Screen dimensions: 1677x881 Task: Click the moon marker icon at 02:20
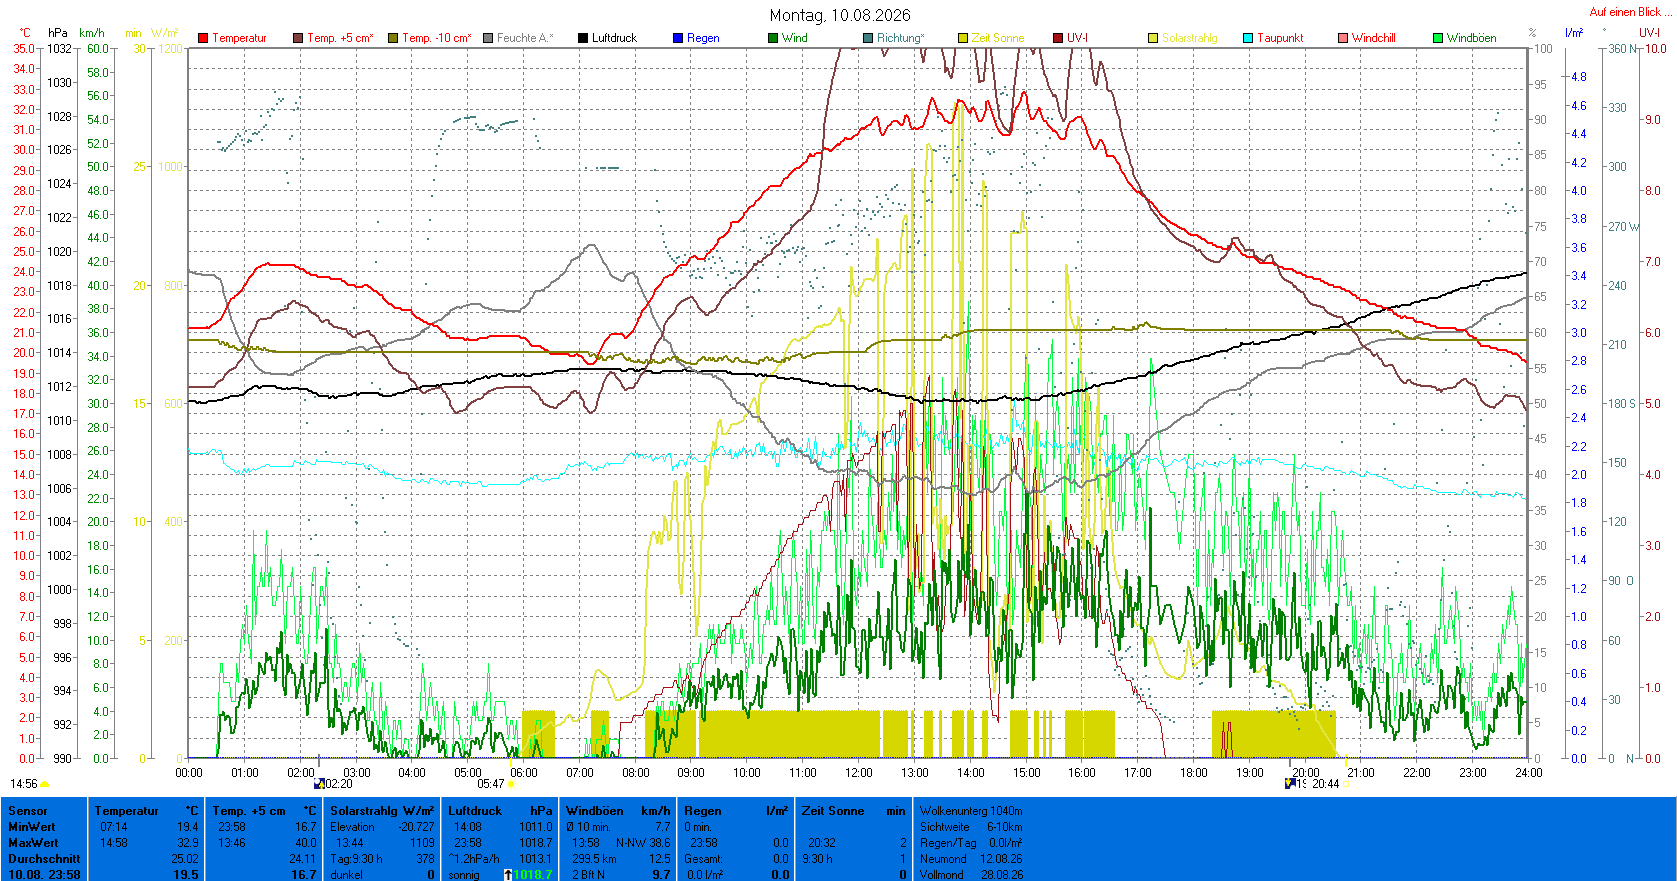[319, 784]
